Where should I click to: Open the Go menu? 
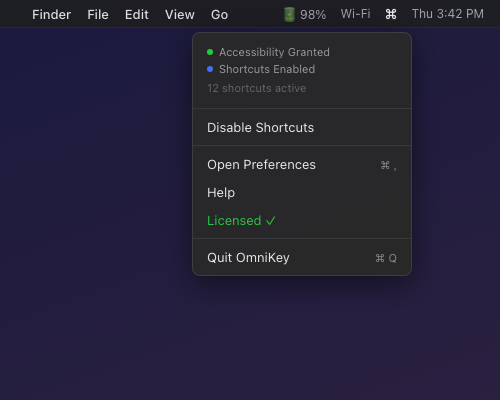tap(219, 15)
